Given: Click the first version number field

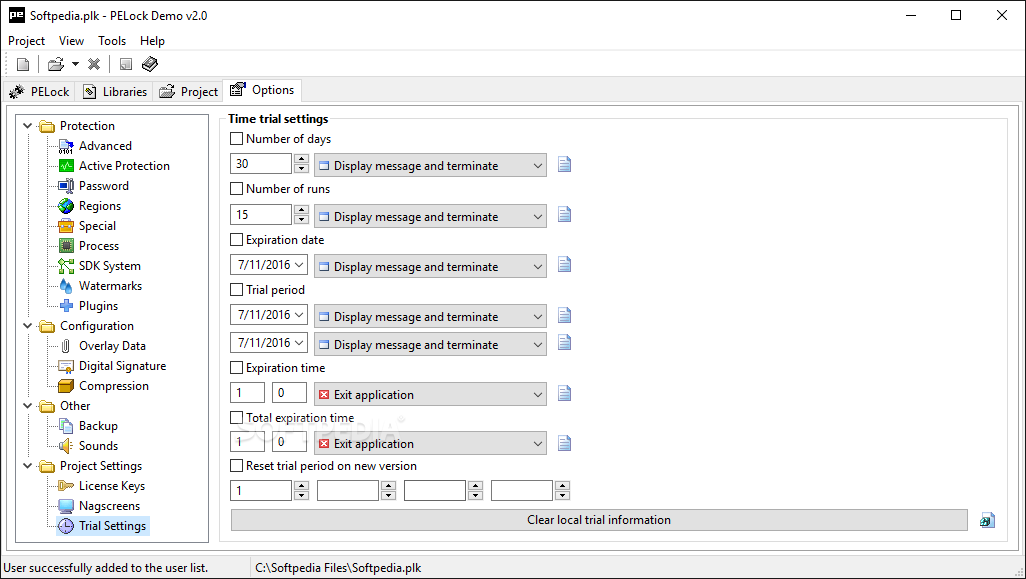Looking at the screenshot, I should [261, 491].
